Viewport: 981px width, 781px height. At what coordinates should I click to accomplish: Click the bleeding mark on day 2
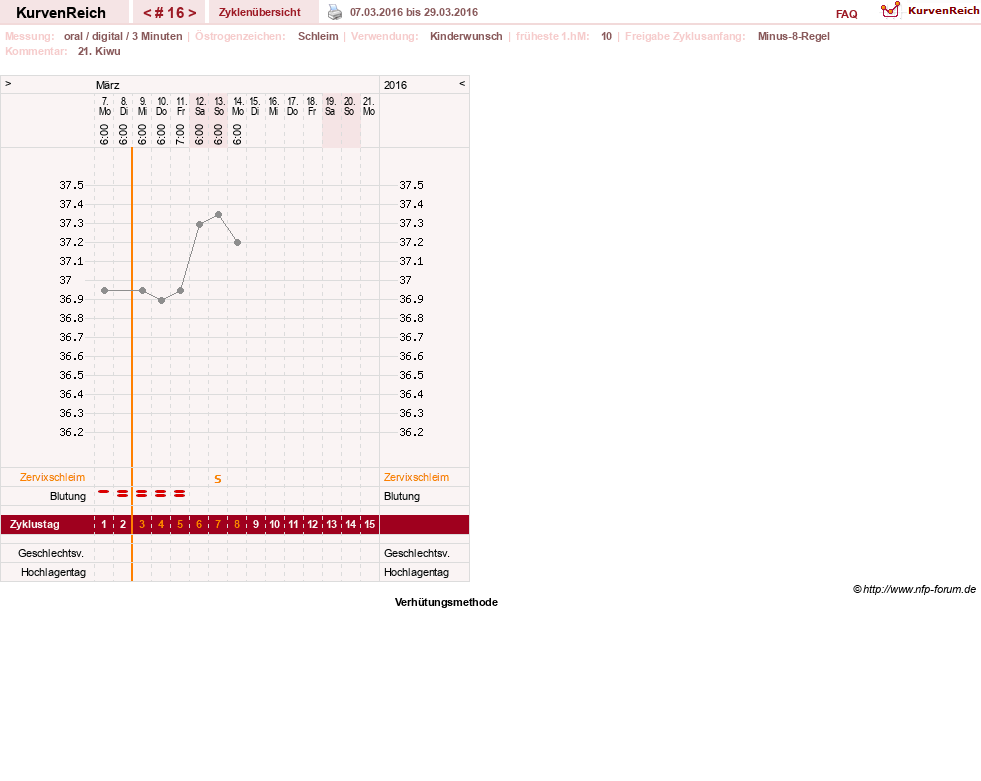point(123,494)
